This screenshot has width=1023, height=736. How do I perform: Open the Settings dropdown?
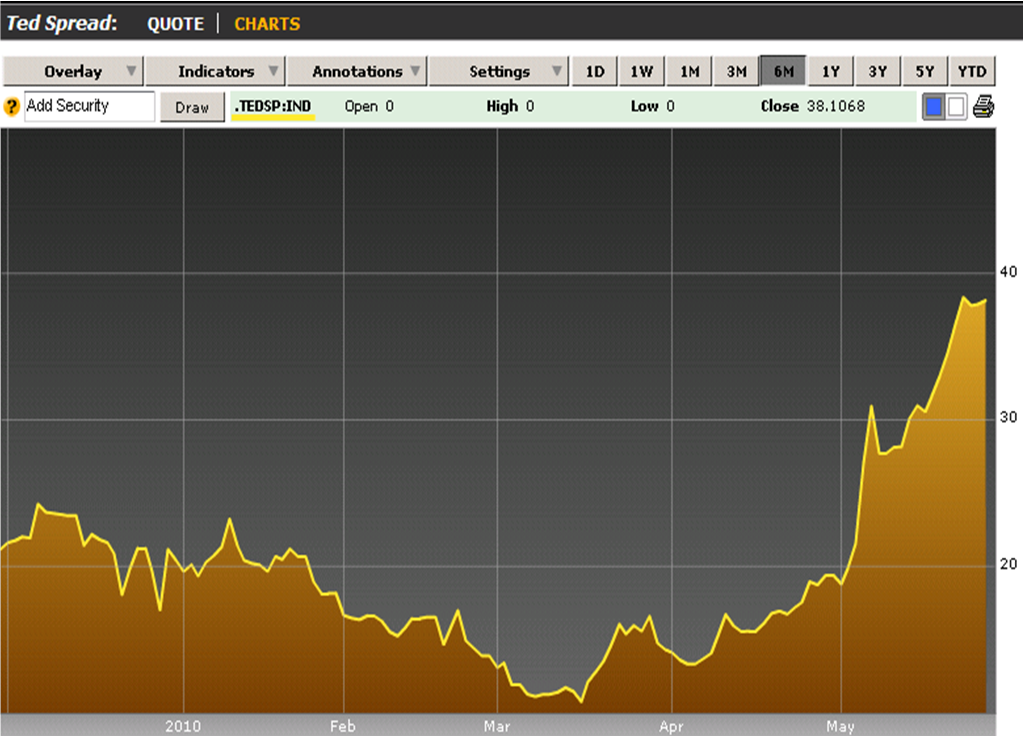point(499,71)
